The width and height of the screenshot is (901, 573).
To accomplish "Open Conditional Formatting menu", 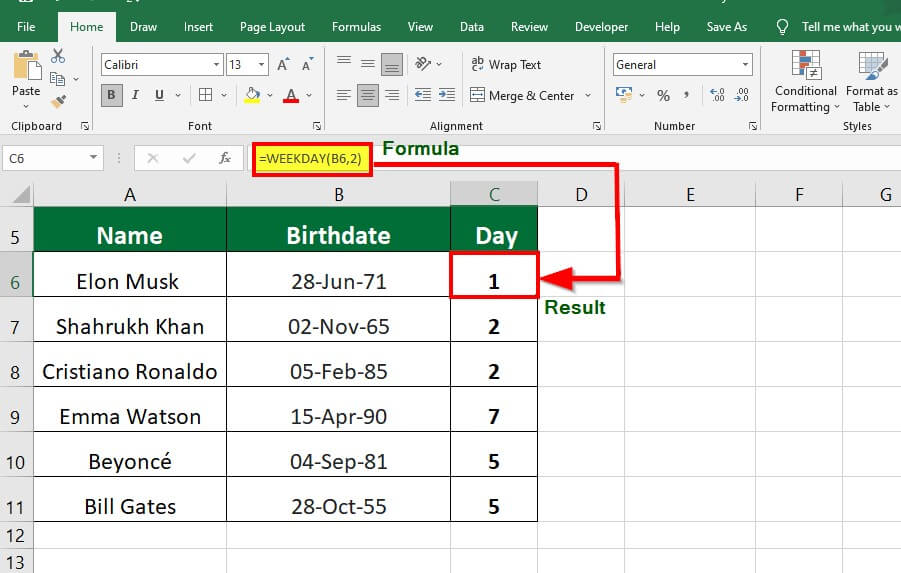I will pyautogui.click(x=805, y=81).
